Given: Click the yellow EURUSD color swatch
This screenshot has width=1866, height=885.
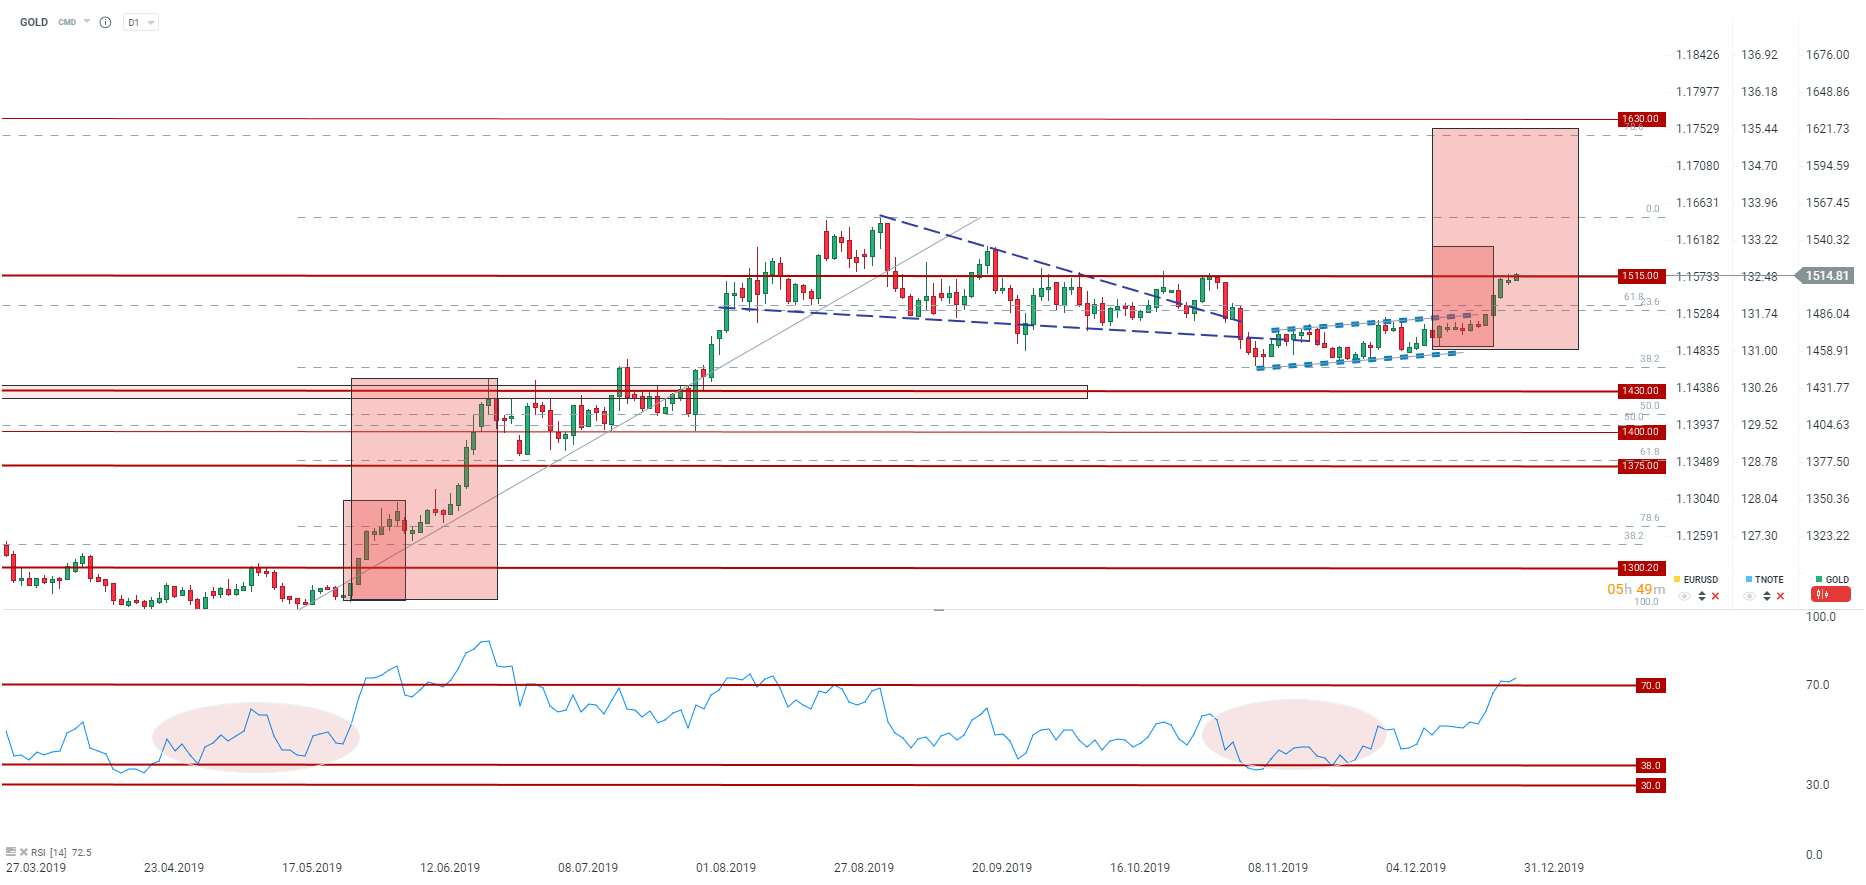Looking at the screenshot, I should point(1677,579).
